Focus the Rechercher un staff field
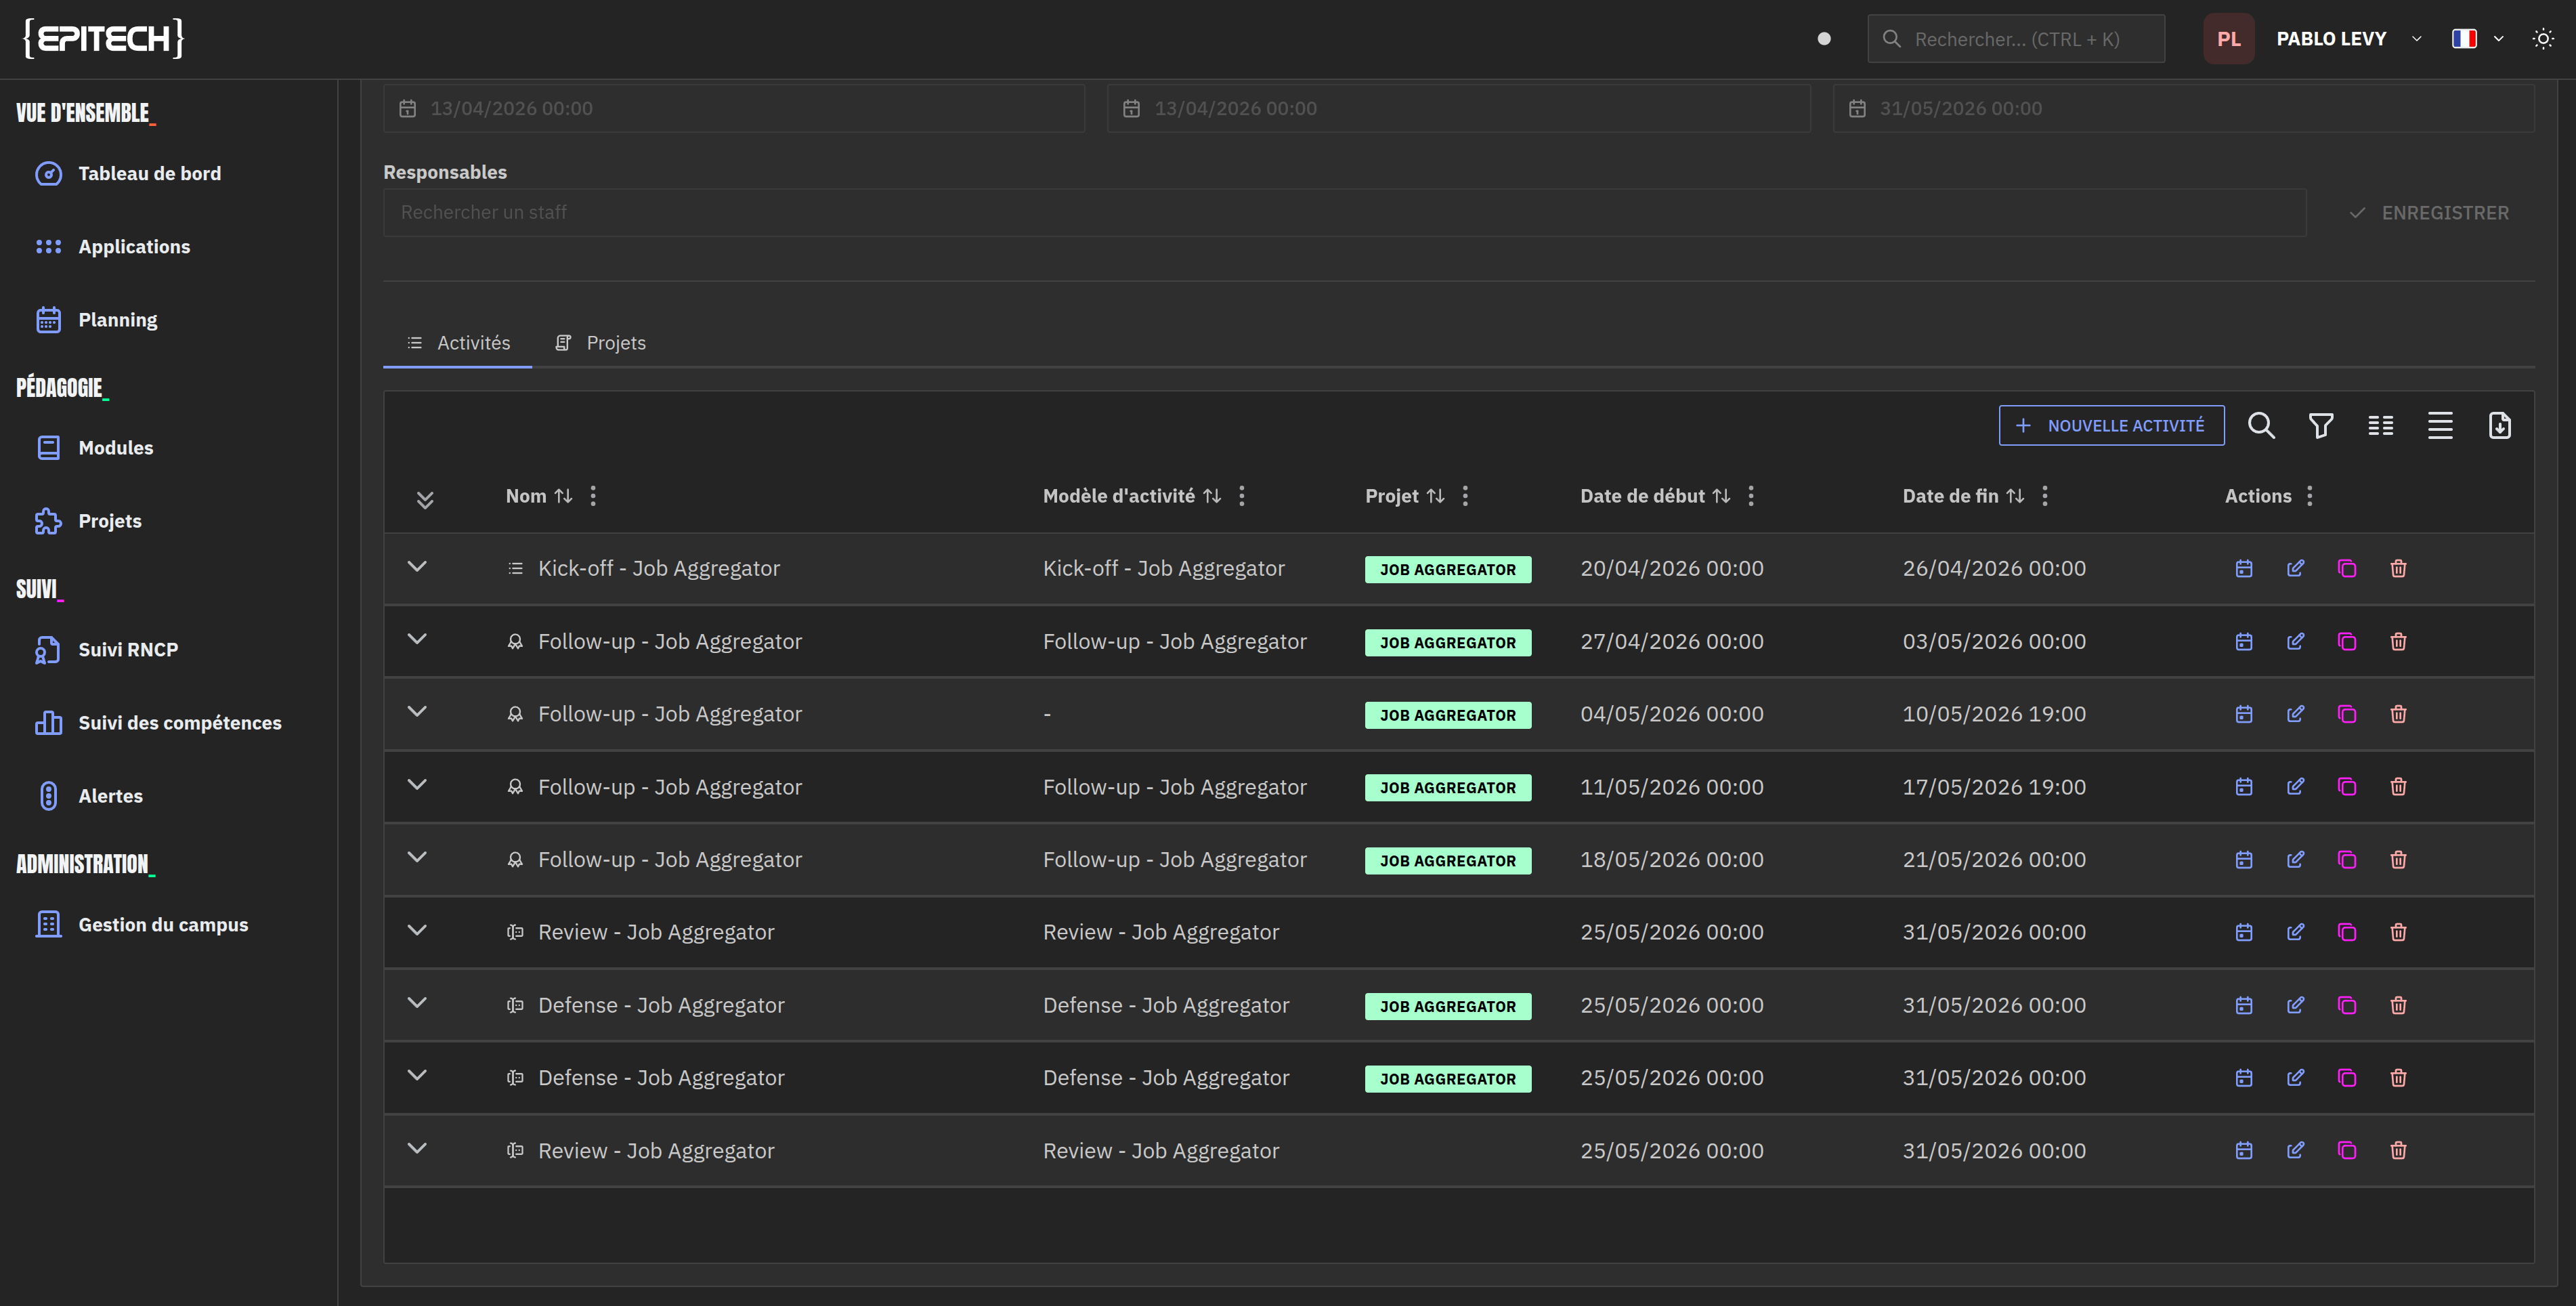Screen dimensions: 2576x1306 [x=1344, y=213]
